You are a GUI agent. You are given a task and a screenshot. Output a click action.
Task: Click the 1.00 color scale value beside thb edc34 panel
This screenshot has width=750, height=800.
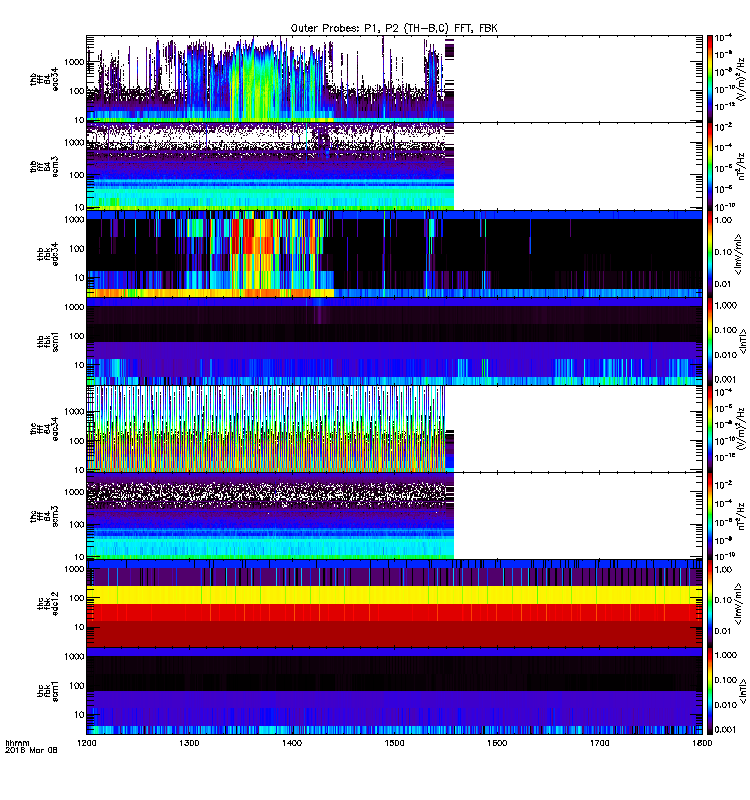pyautogui.click(x=723, y=220)
